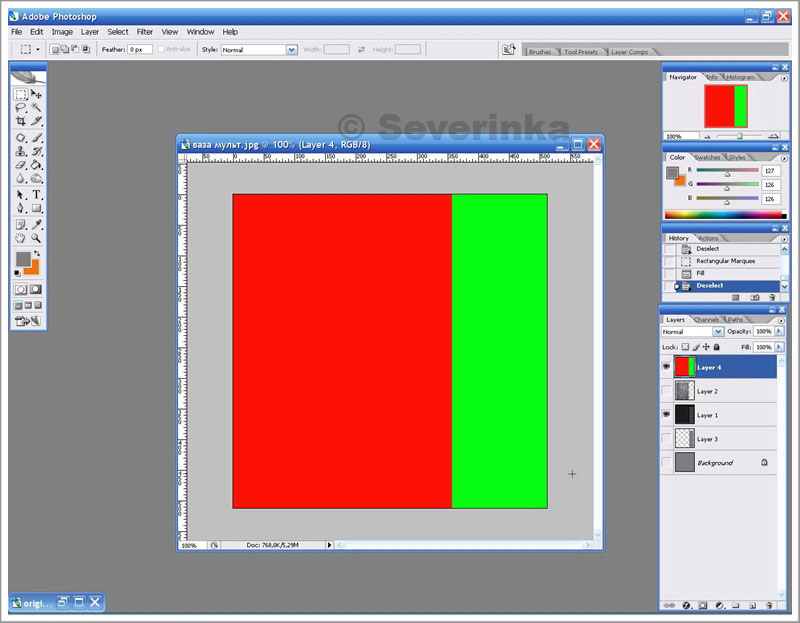
Task: Expand the layer Opacity slider arrow
Action: click(777, 331)
